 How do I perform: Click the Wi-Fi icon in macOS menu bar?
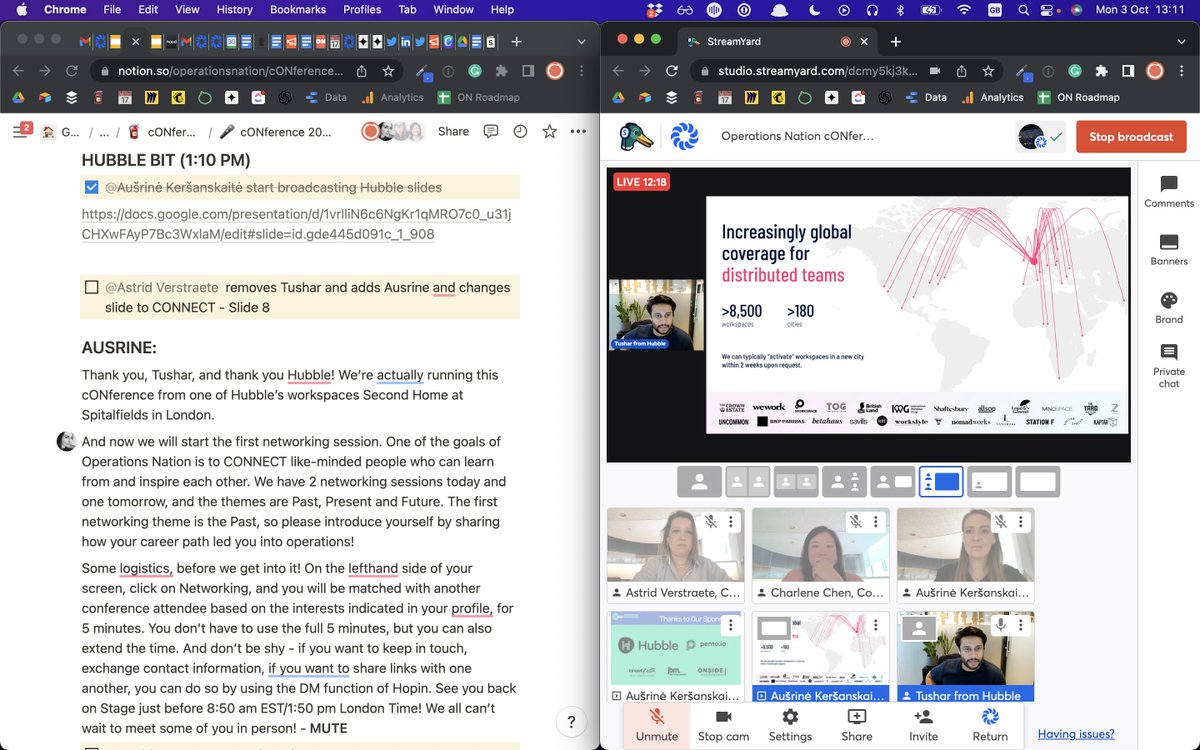pos(964,9)
